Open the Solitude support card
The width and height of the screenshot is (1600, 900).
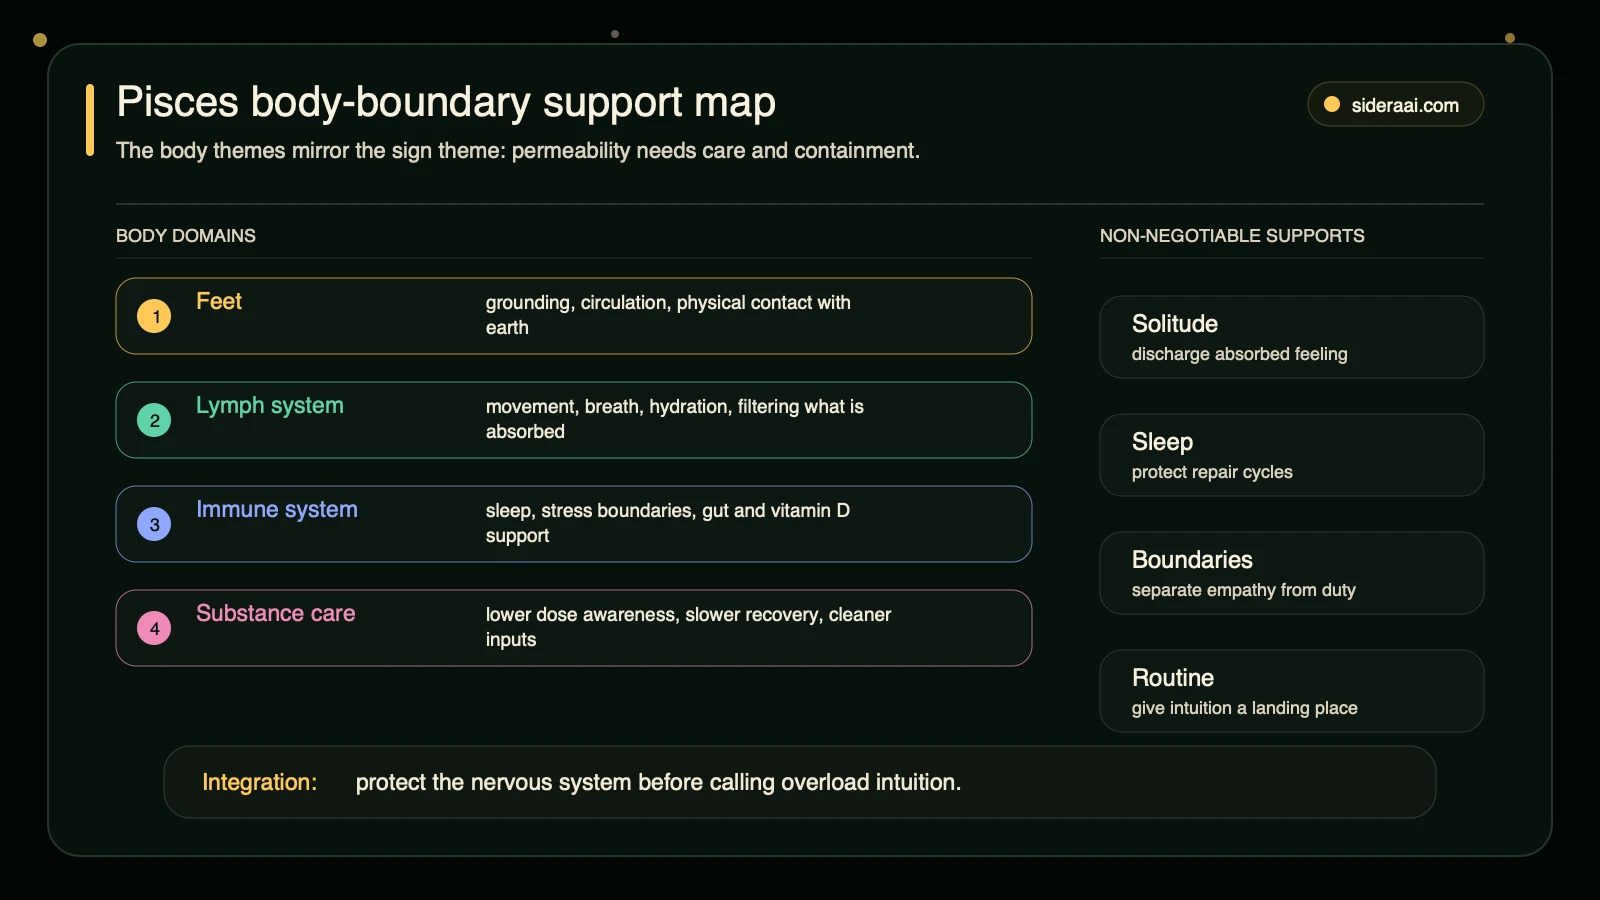pyautogui.click(x=1292, y=337)
